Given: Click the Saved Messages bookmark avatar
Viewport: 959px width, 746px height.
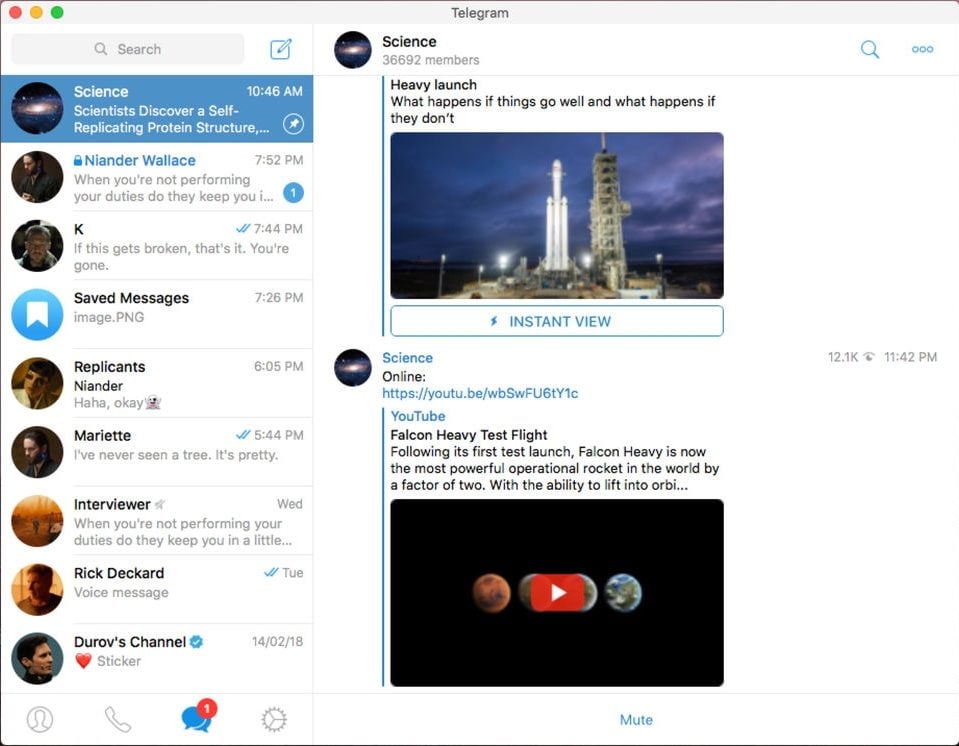Looking at the screenshot, I should click(37, 314).
